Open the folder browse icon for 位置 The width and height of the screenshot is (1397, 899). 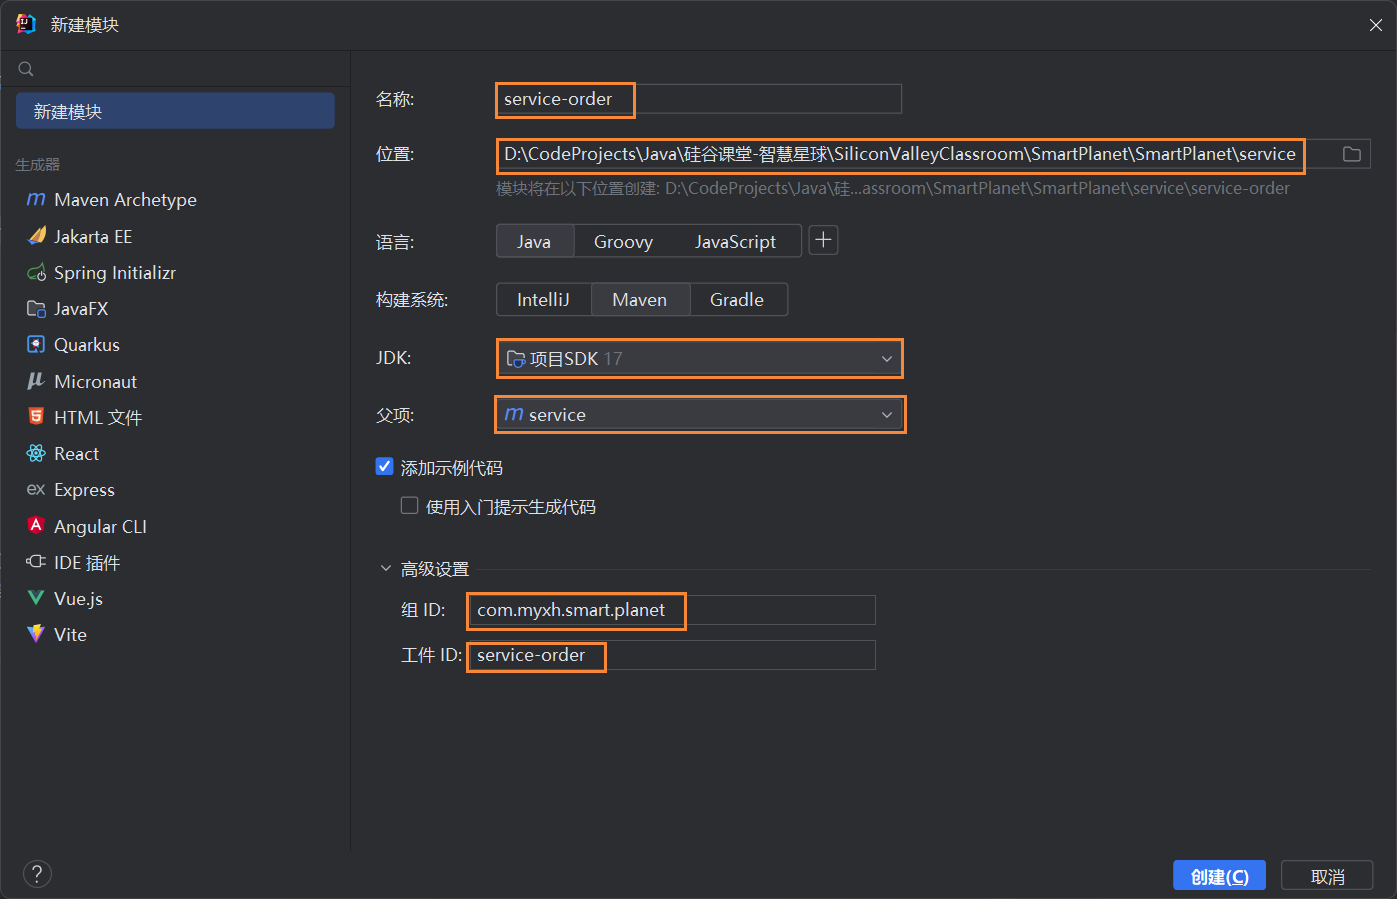[x=1352, y=154]
